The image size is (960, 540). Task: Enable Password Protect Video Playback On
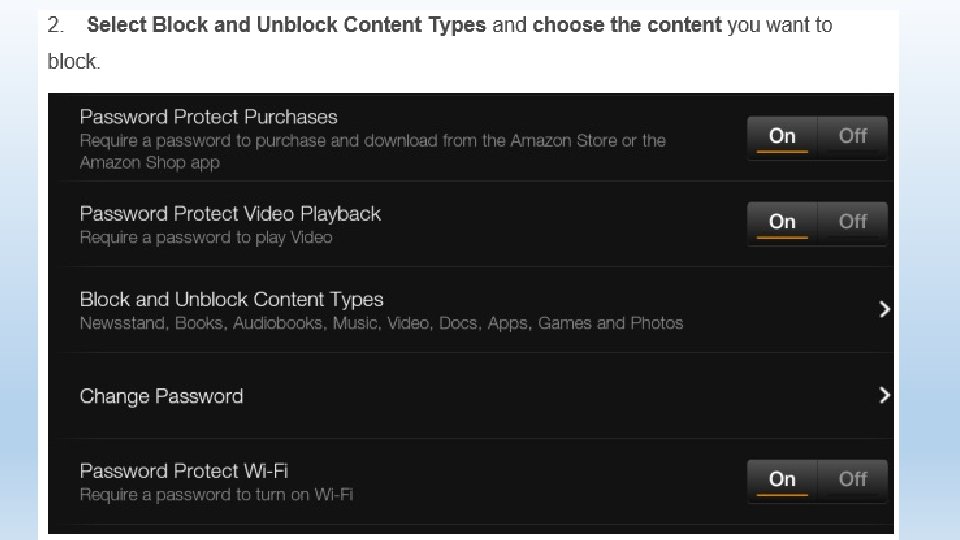tap(782, 222)
